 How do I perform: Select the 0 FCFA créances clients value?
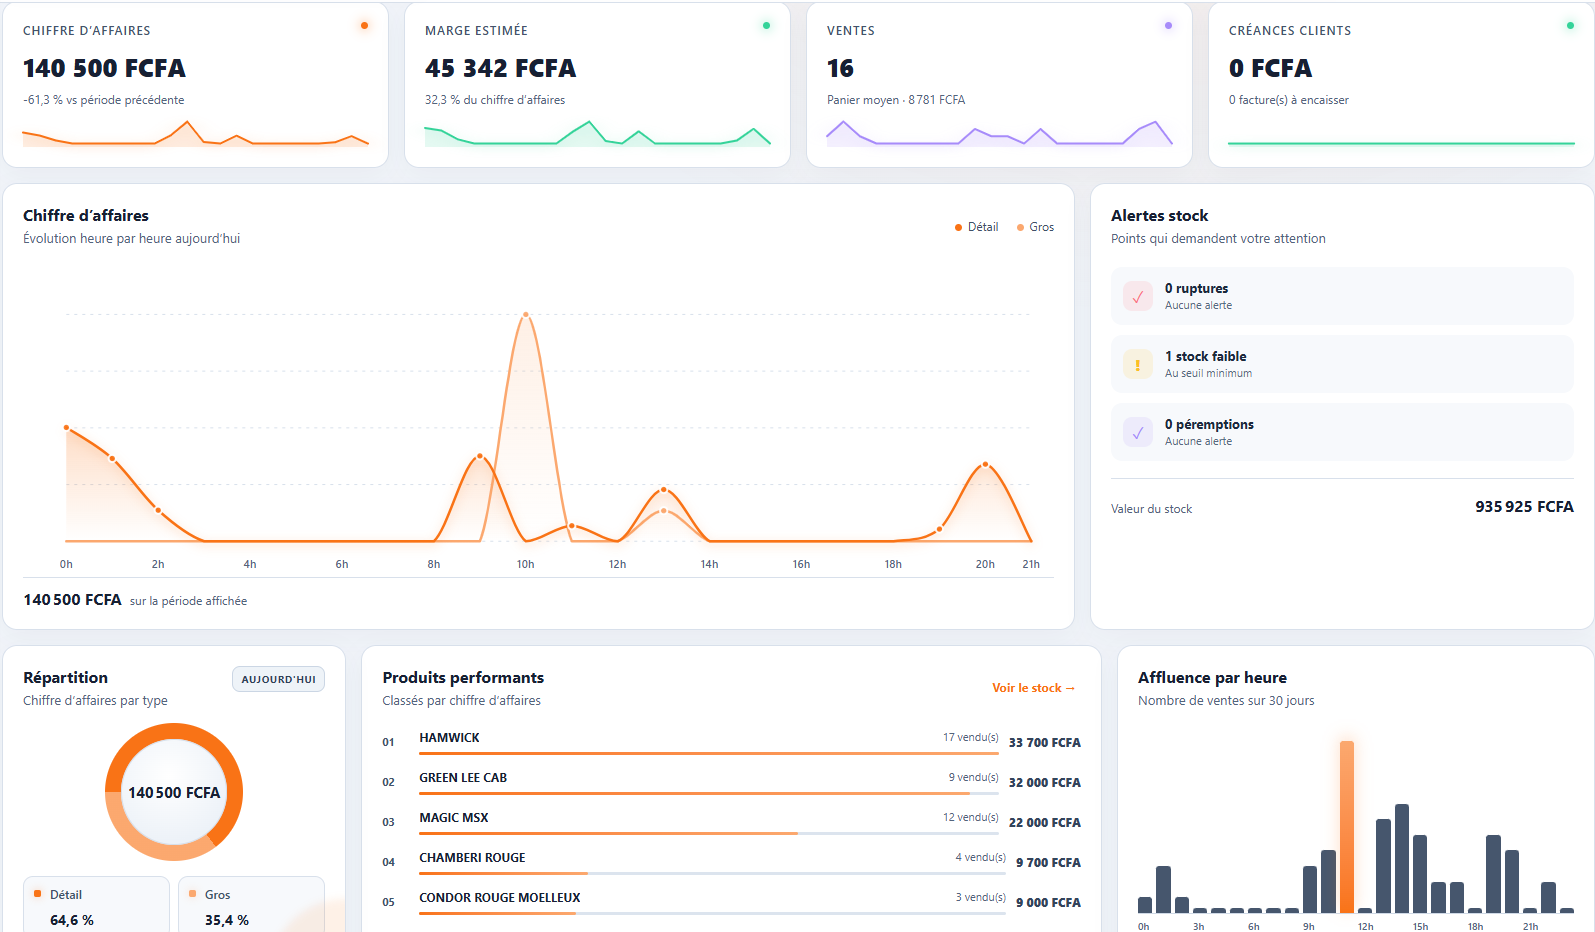(x=1270, y=68)
